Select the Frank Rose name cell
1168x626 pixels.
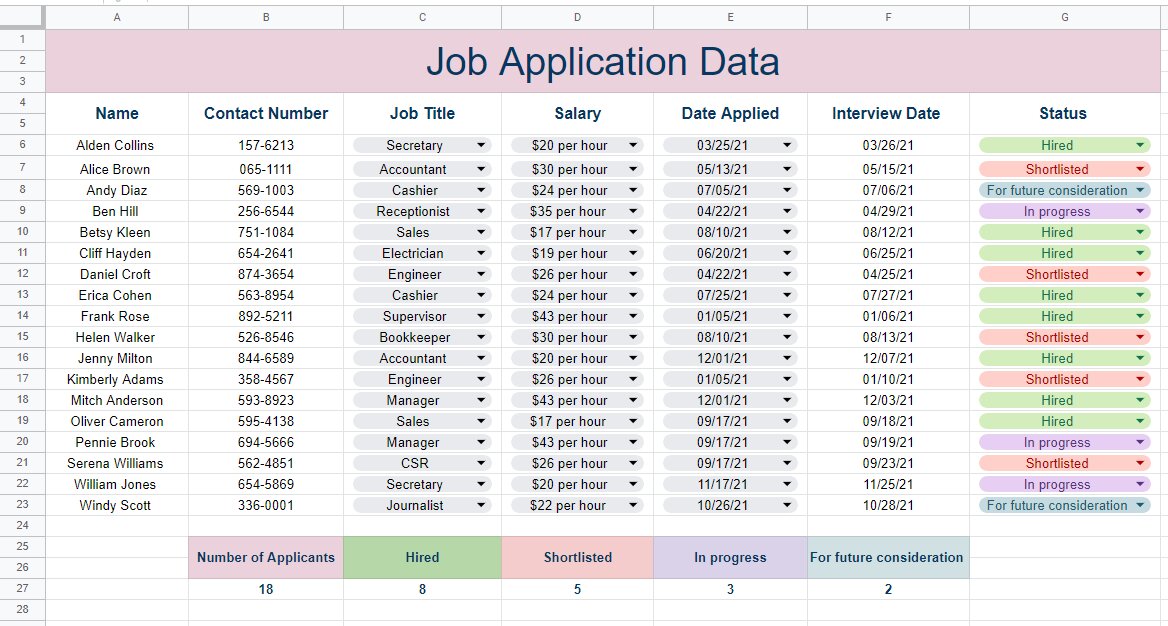click(117, 316)
